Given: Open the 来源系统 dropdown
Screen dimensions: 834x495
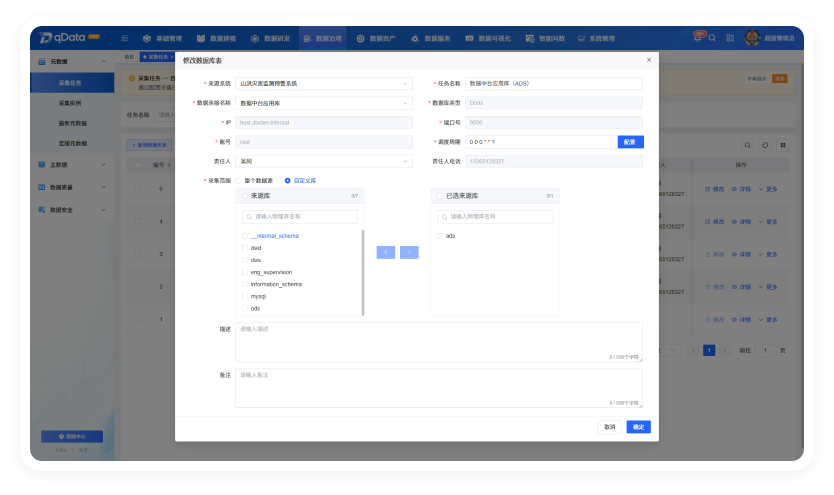Looking at the screenshot, I should pos(323,83).
